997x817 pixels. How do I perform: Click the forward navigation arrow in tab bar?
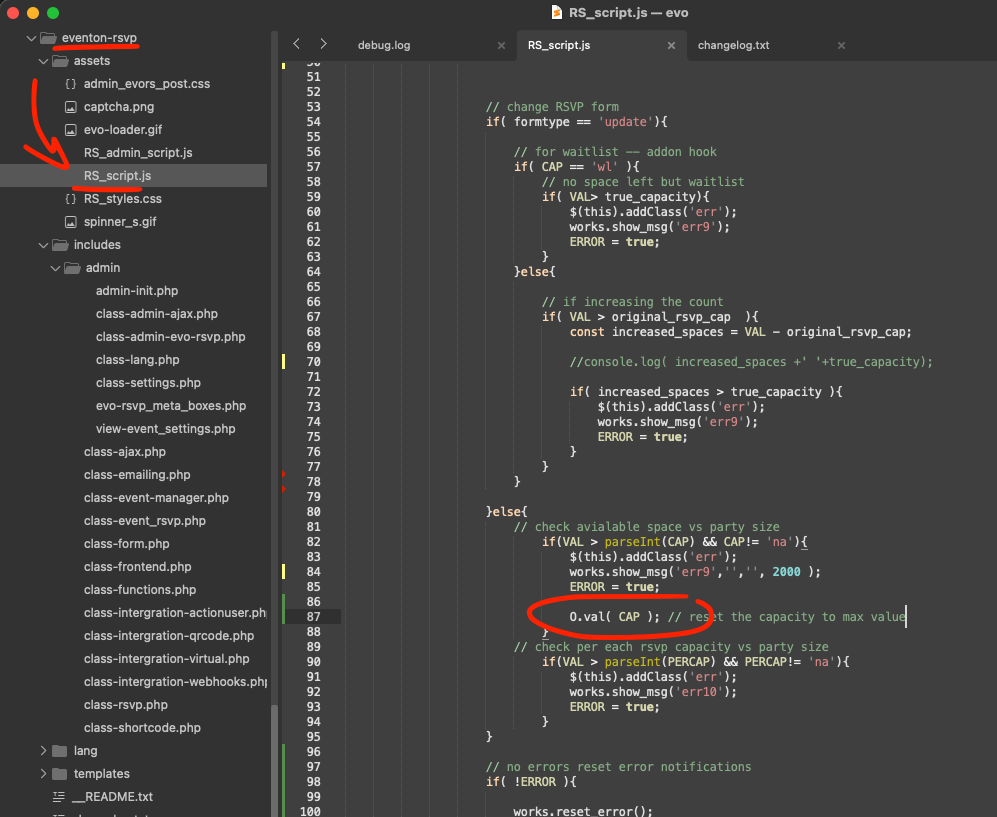(323, 43)
